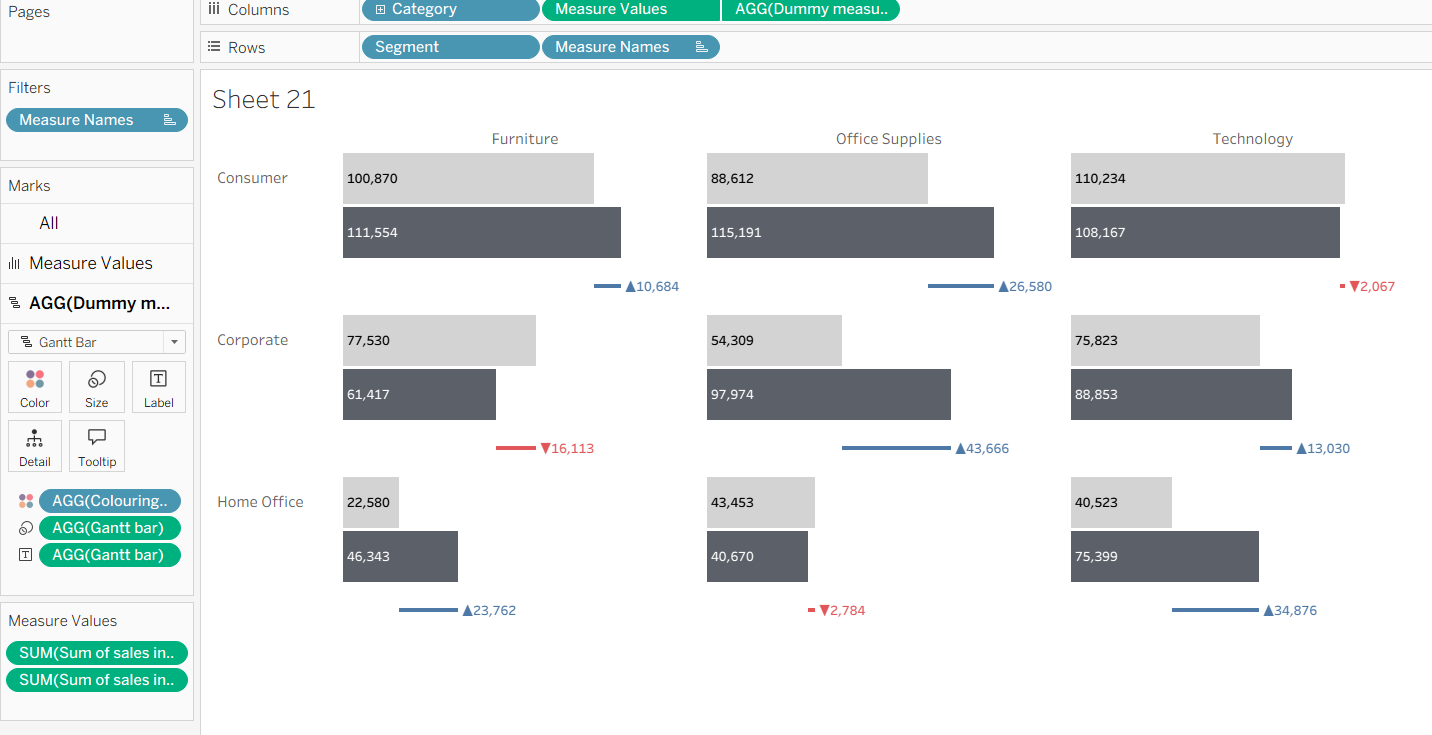The width and height of the screenshot is (1432, 735).
Task: Open the Detail mark property button
Action: (x=35, y=446)
